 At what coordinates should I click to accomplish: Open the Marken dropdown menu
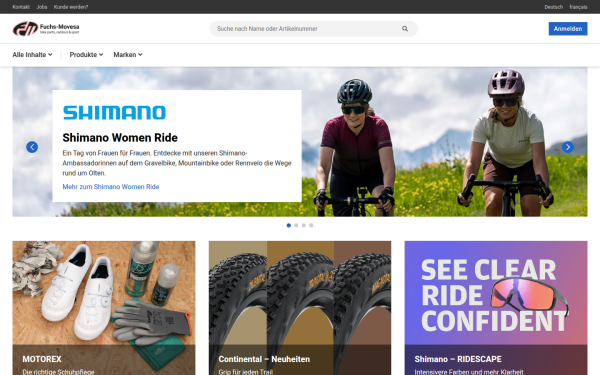click(x=128, y=55)
